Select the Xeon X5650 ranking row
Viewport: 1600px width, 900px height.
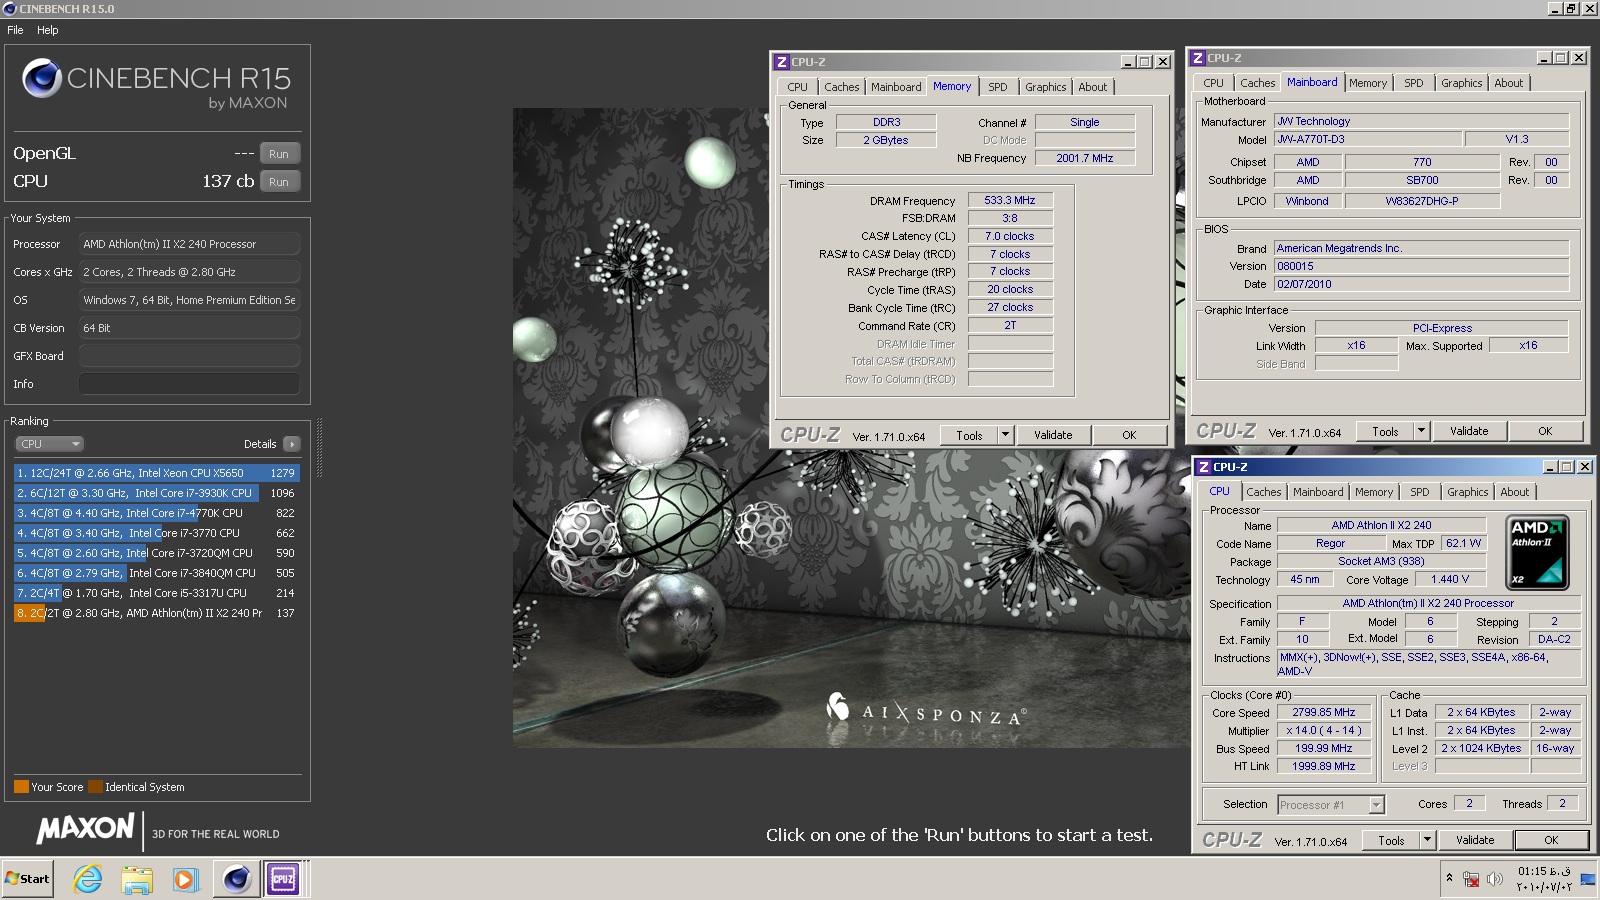[156, 473]
